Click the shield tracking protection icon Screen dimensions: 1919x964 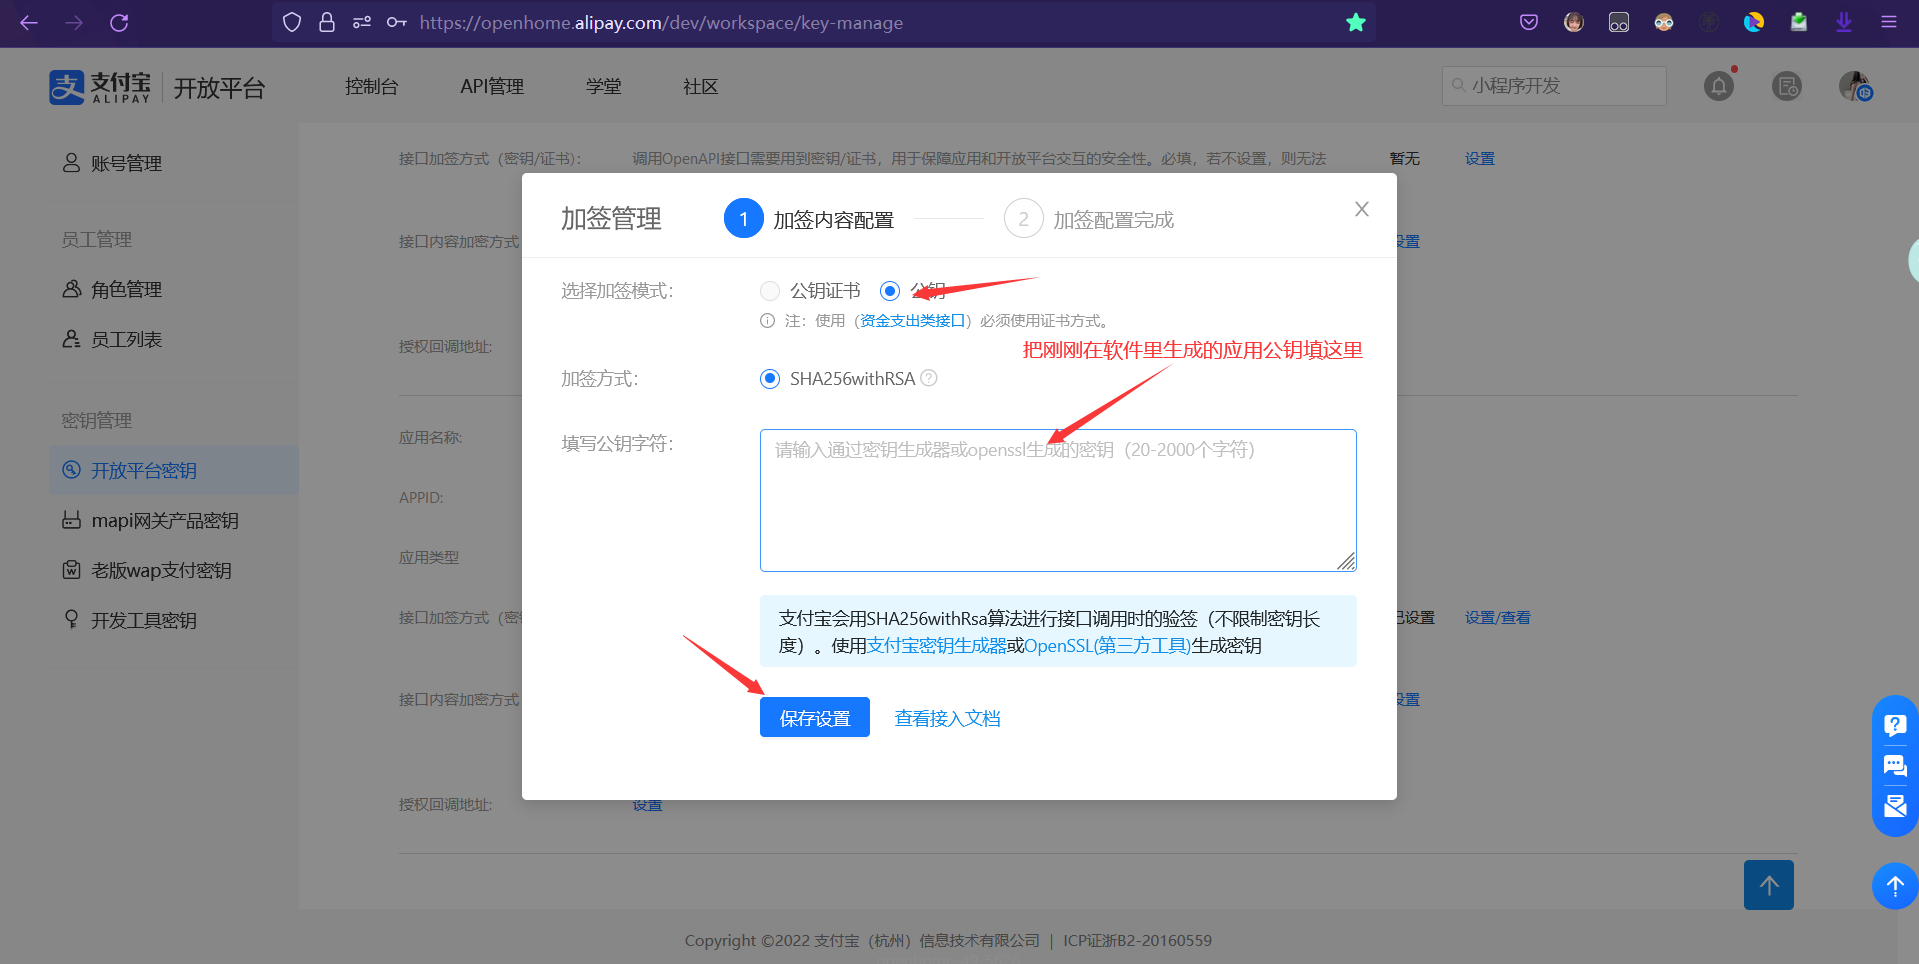point(292,22)
